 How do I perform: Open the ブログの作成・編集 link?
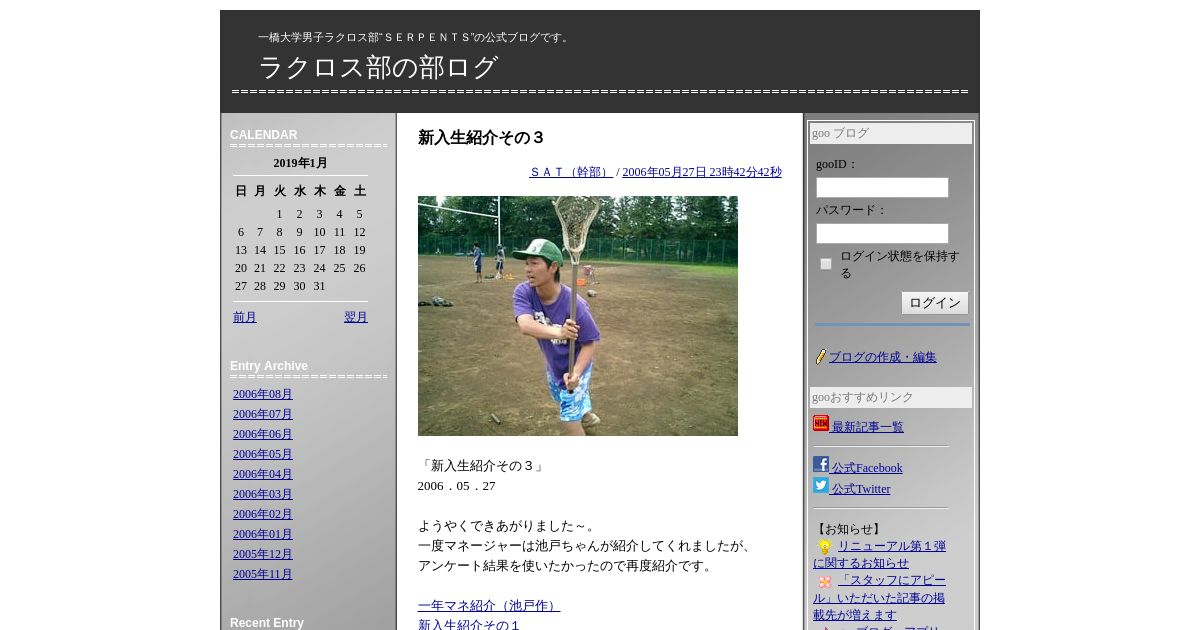[x=883, y=357]
